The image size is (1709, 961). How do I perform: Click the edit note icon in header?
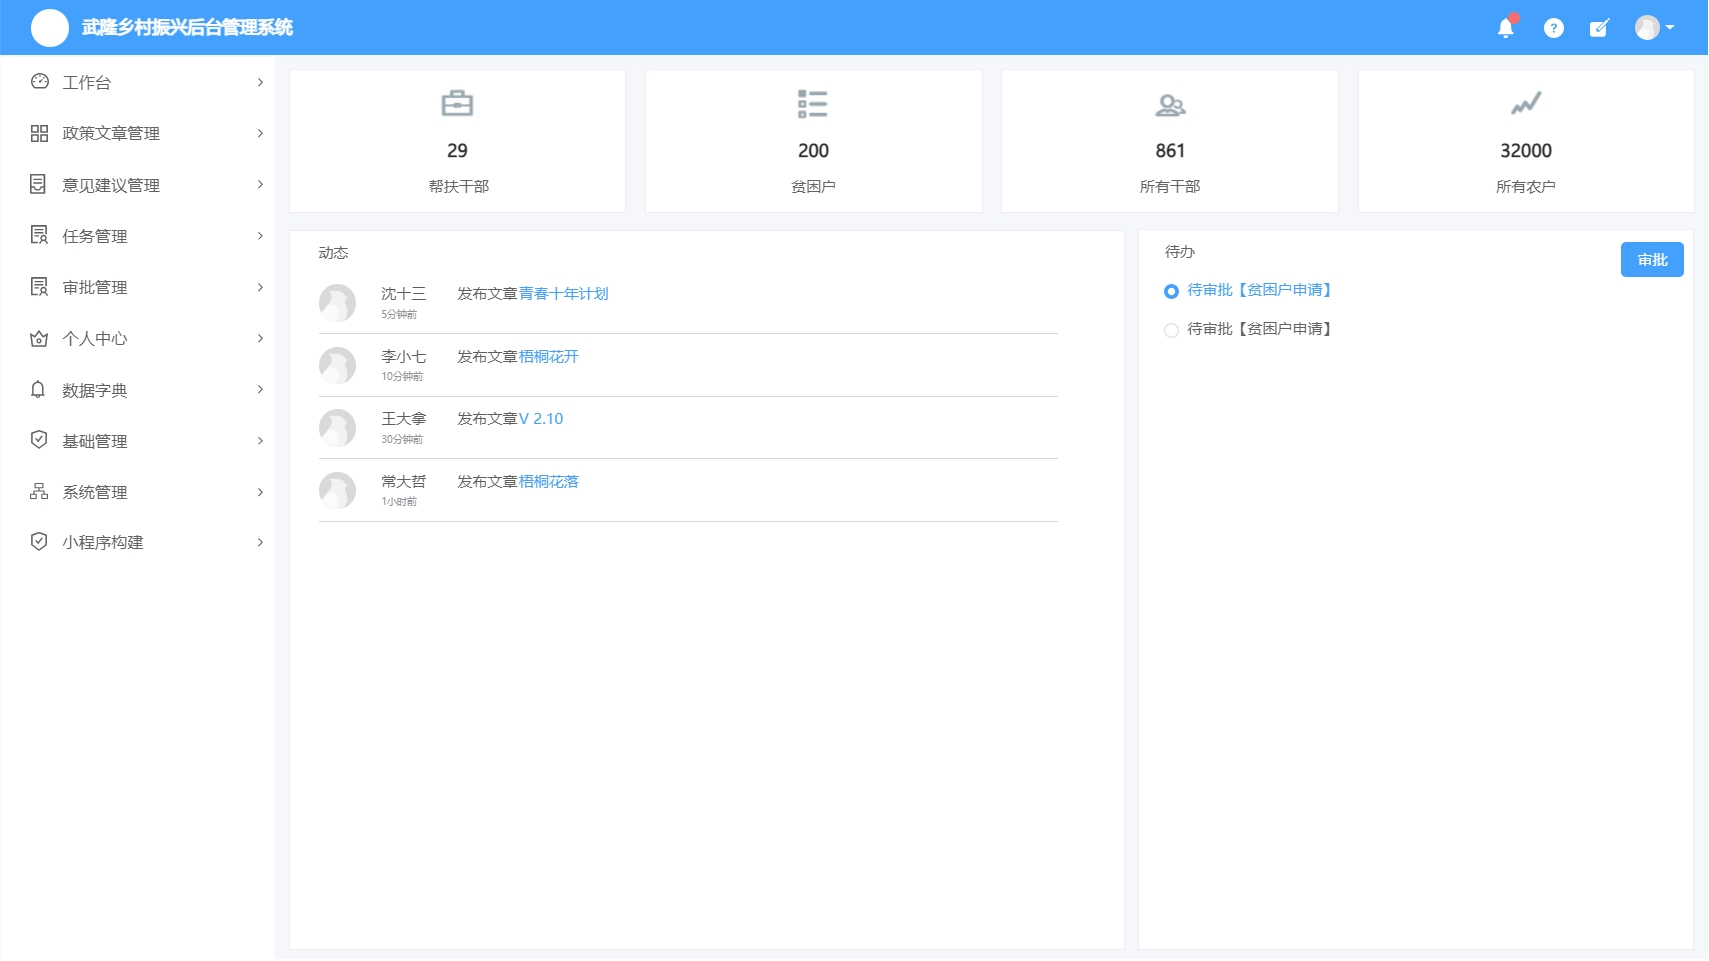pos(1599,28)
